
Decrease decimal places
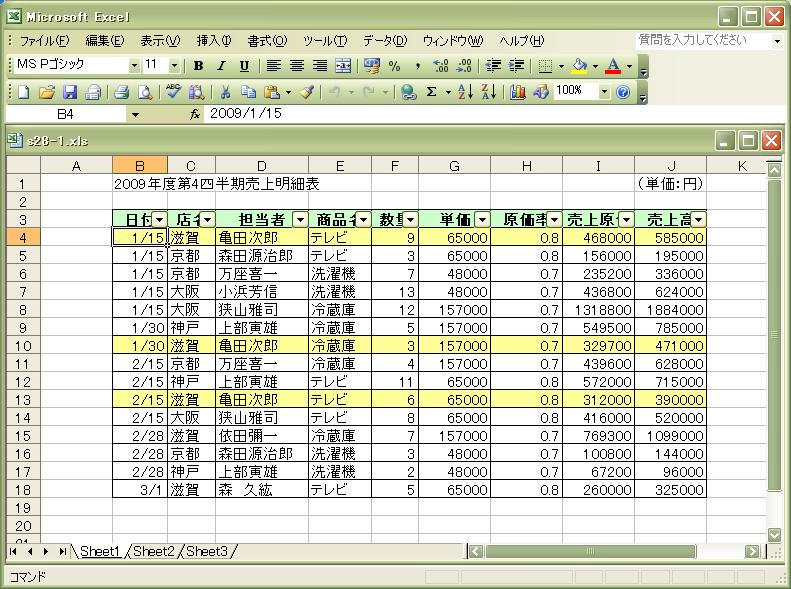point(464,66)
